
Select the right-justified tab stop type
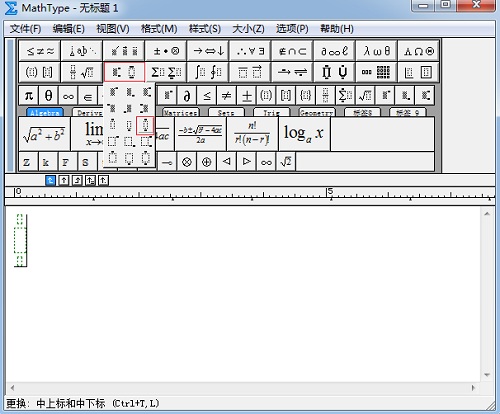point(77,181)
